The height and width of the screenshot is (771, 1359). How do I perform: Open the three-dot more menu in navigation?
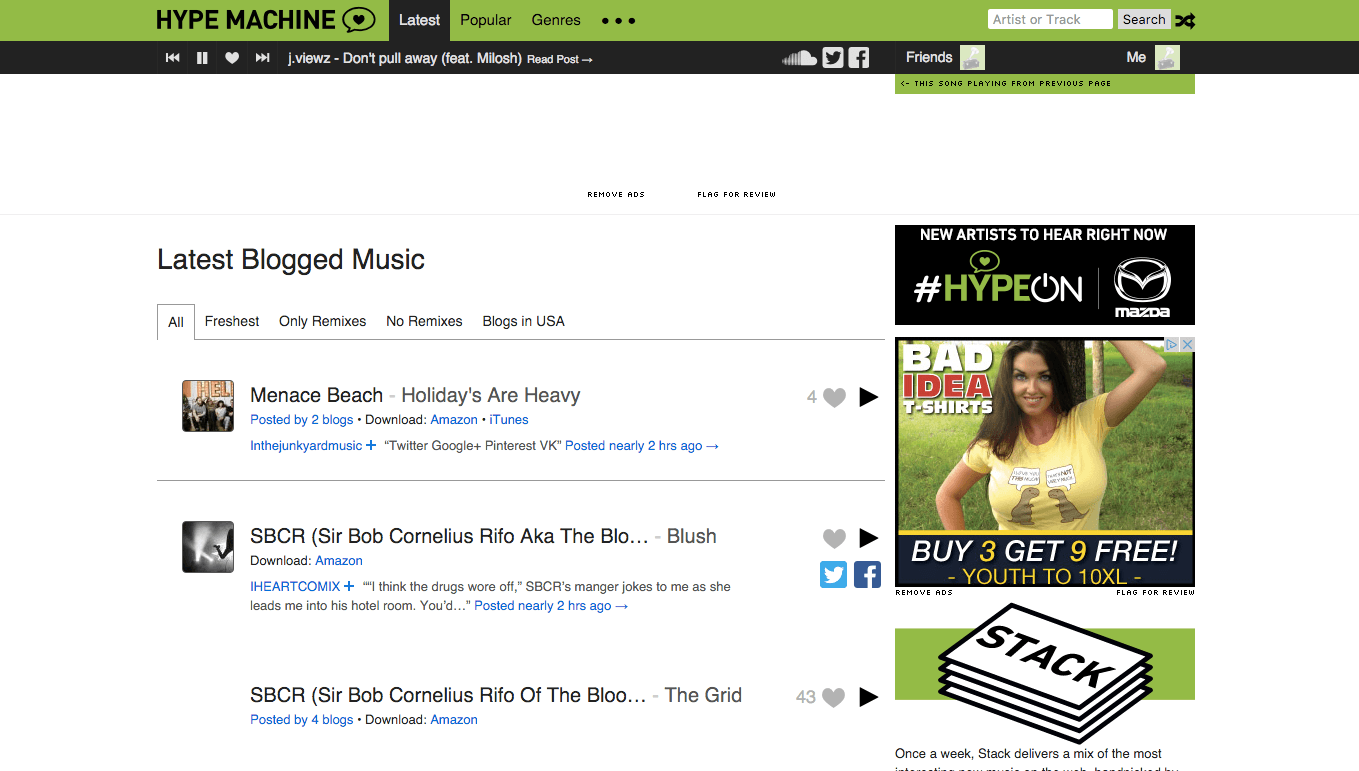tap(619, 20)
